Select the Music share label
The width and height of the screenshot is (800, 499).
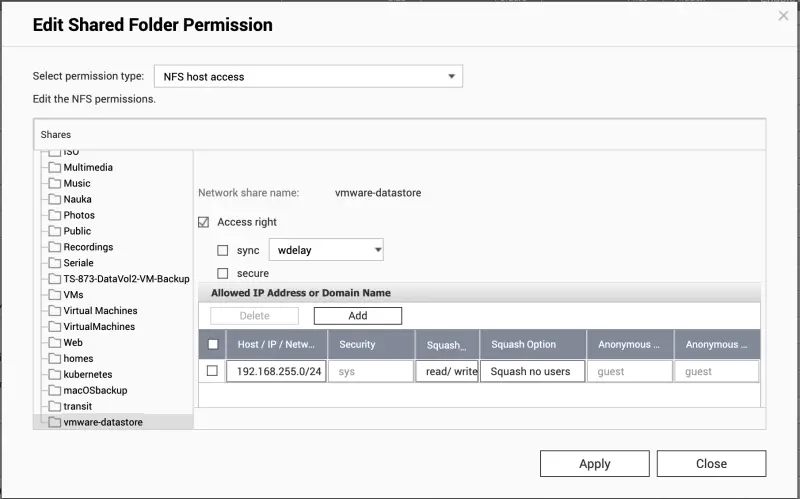pos(77,183)
